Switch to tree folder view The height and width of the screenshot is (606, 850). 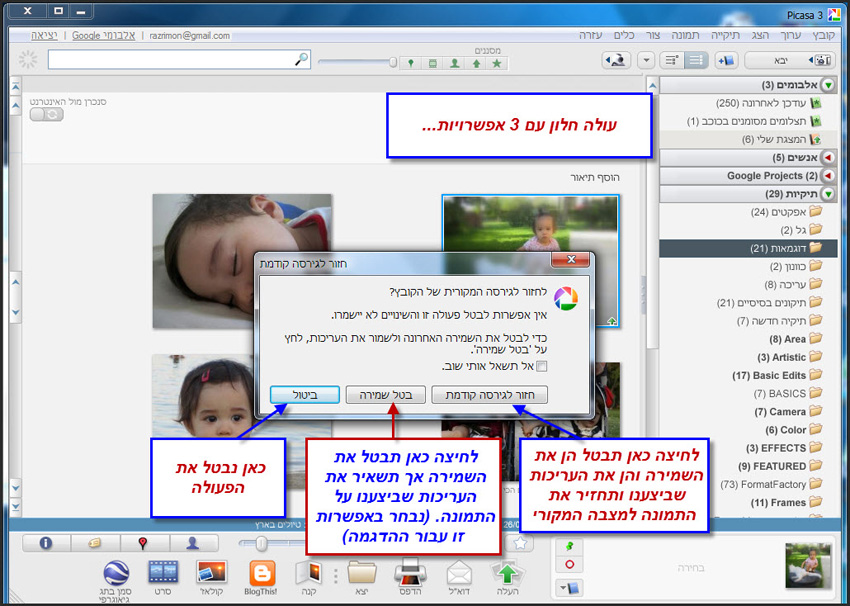click(672, 60)
